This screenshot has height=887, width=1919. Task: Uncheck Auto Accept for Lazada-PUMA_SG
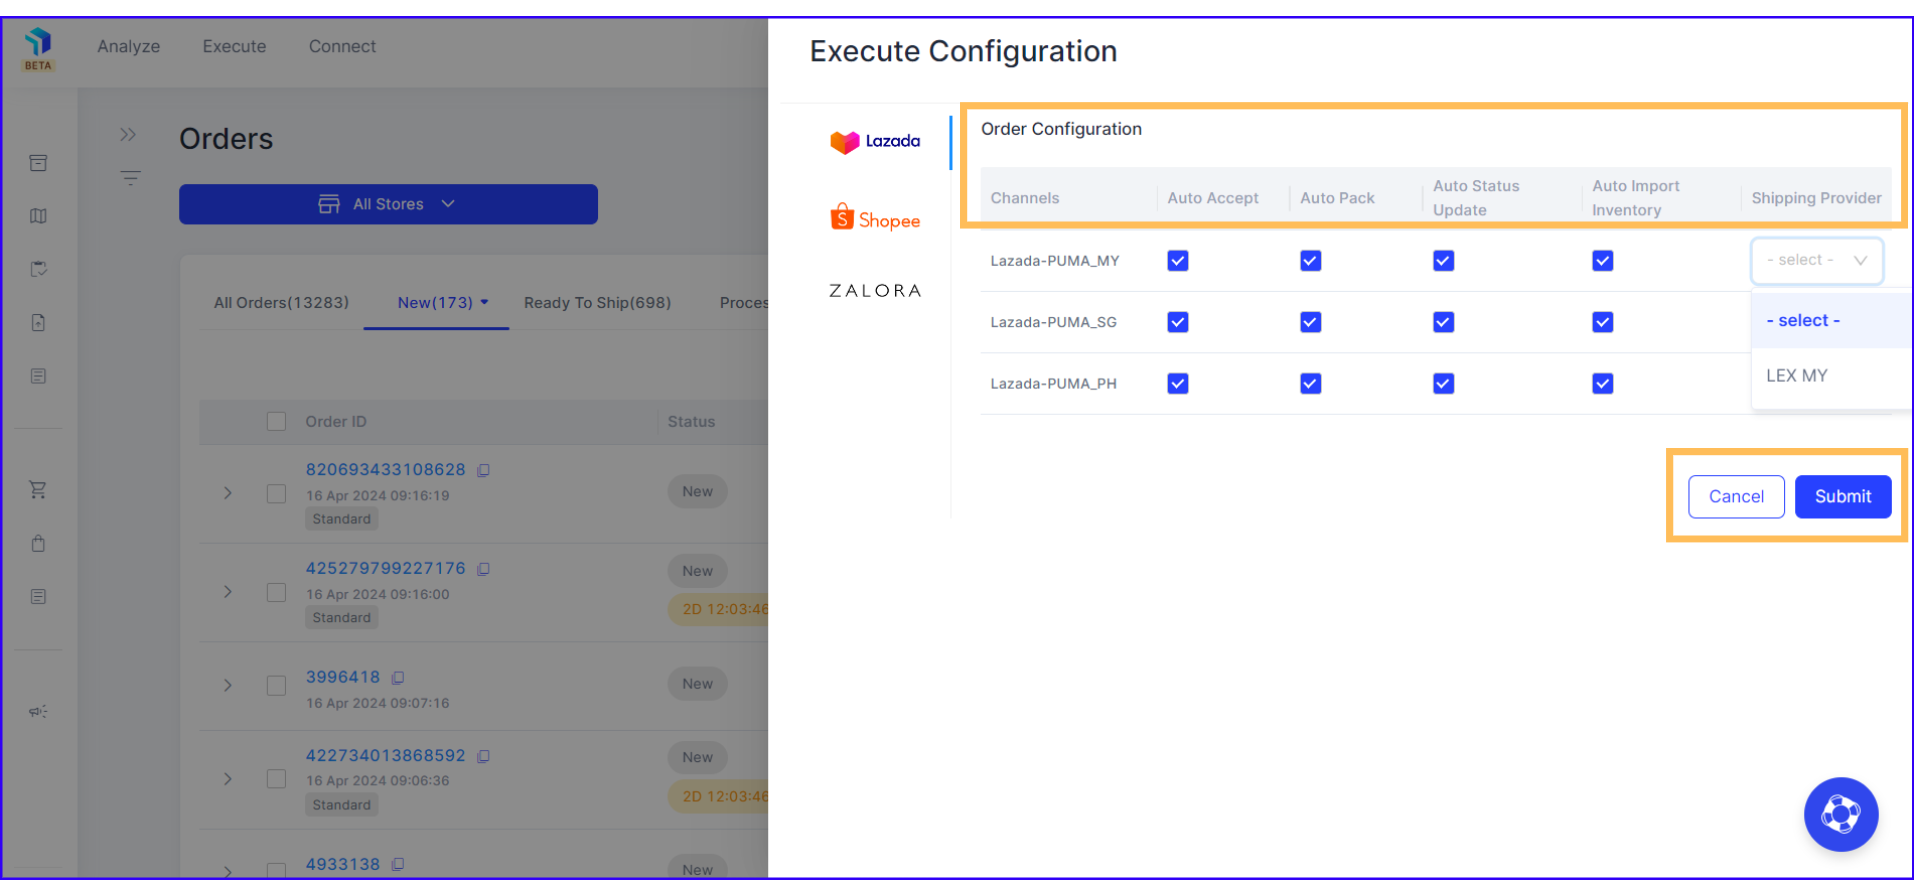pyautogui.click(x=1178, y=322)
